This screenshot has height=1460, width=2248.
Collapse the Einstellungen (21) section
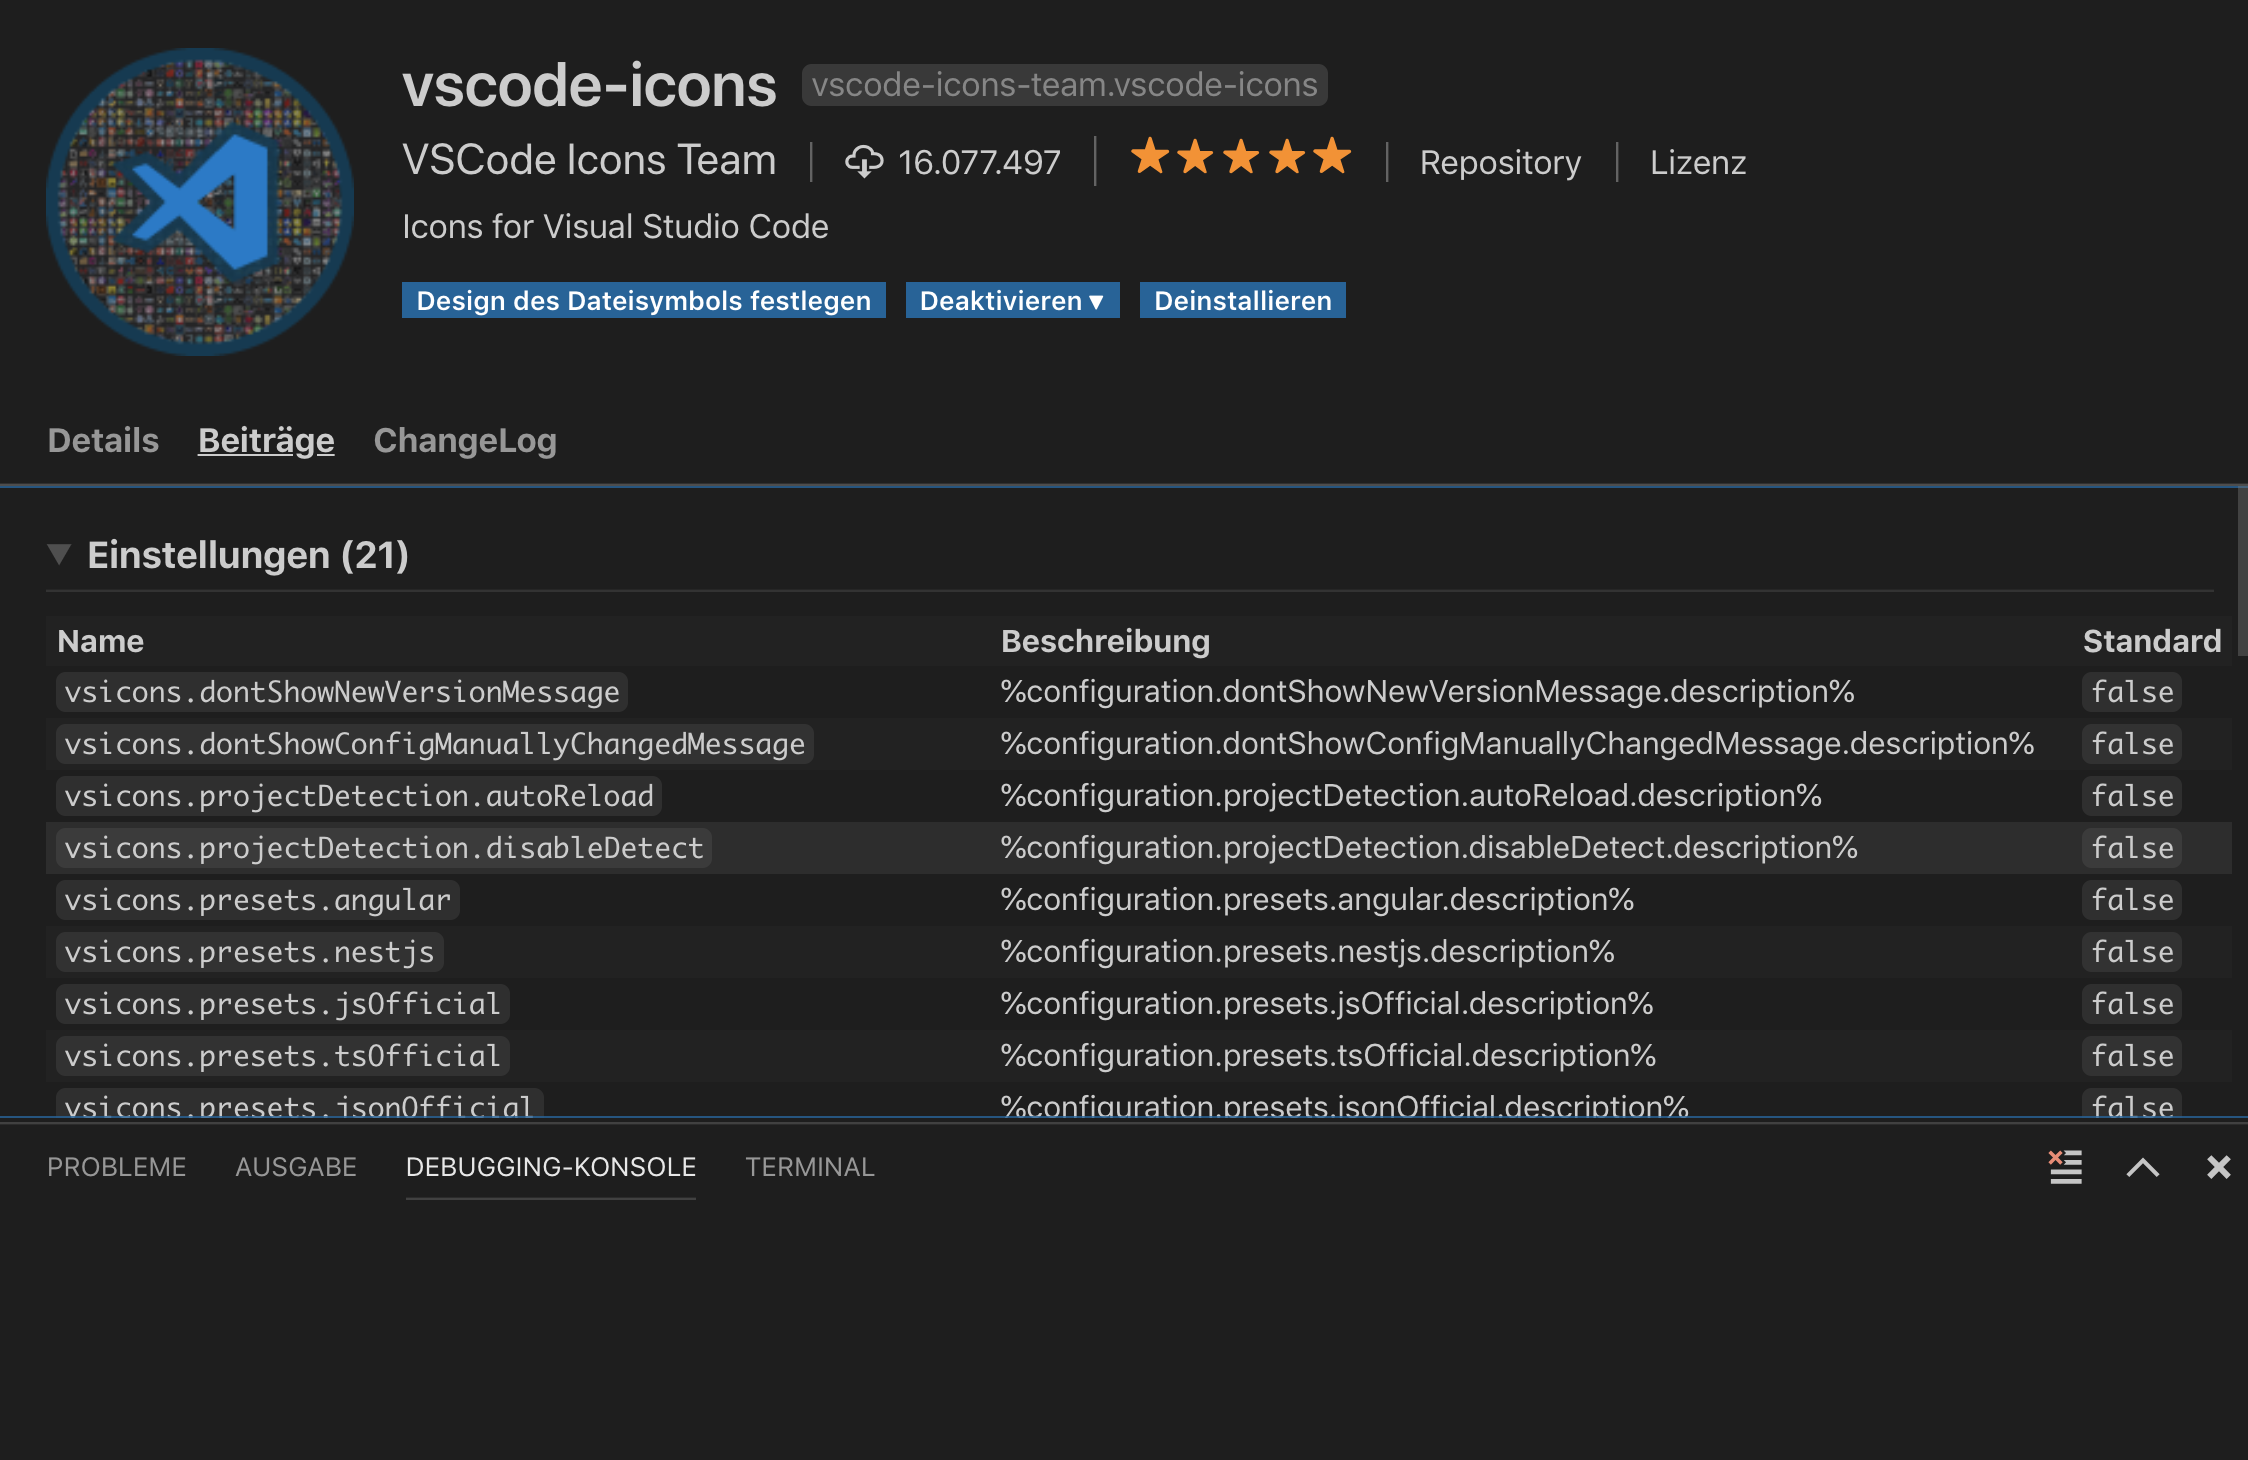pos(61,553)
